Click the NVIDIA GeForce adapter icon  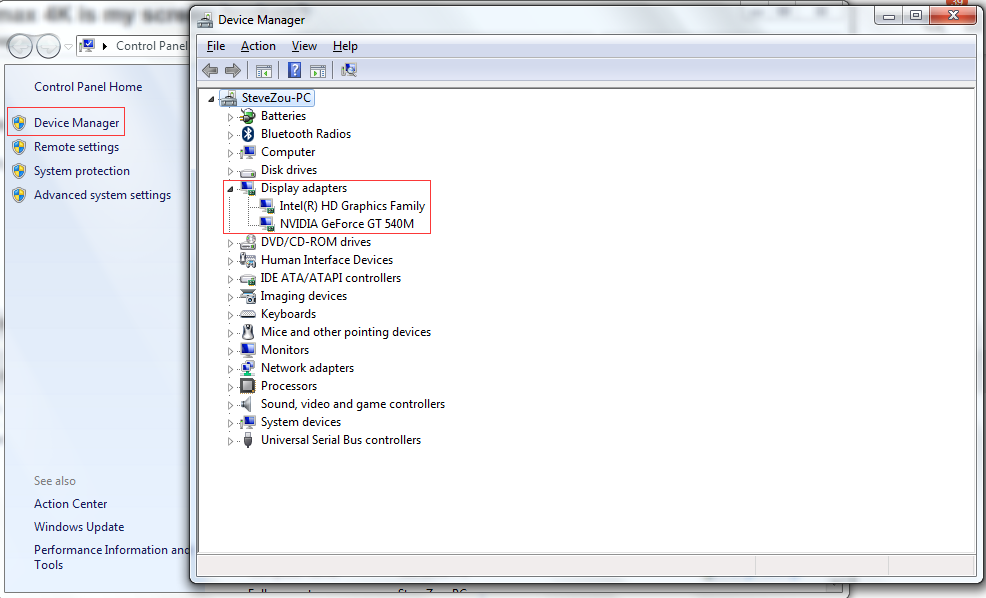(x=267, y=224)
